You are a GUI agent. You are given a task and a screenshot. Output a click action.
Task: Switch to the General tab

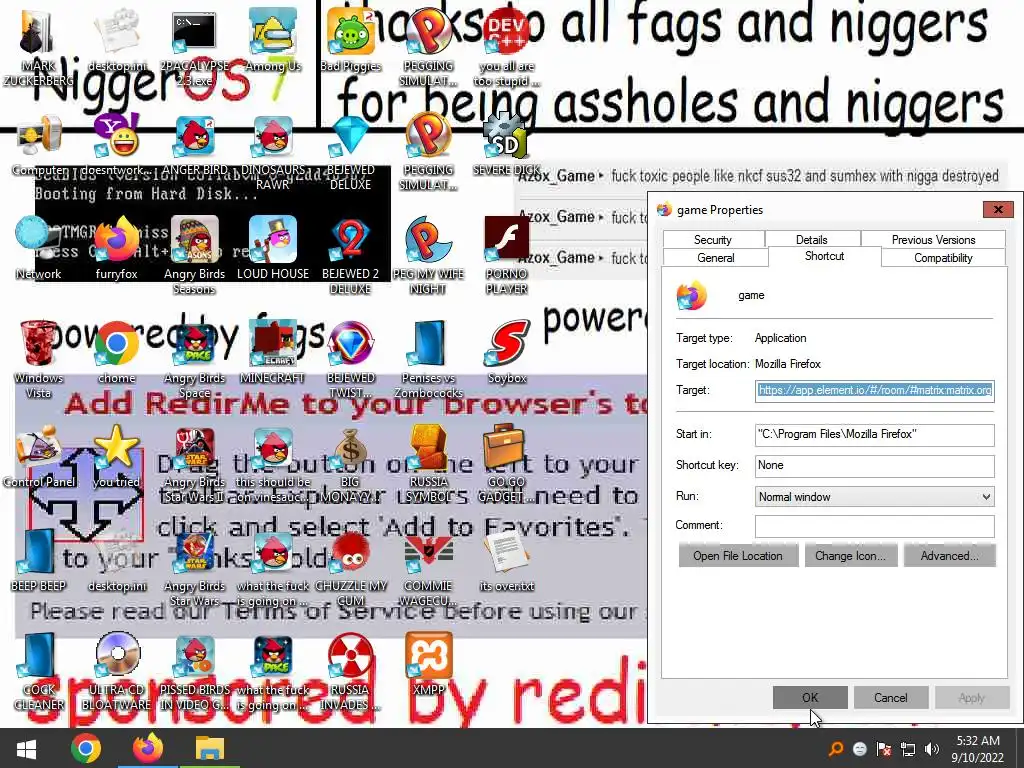click(x=716, y=257)
